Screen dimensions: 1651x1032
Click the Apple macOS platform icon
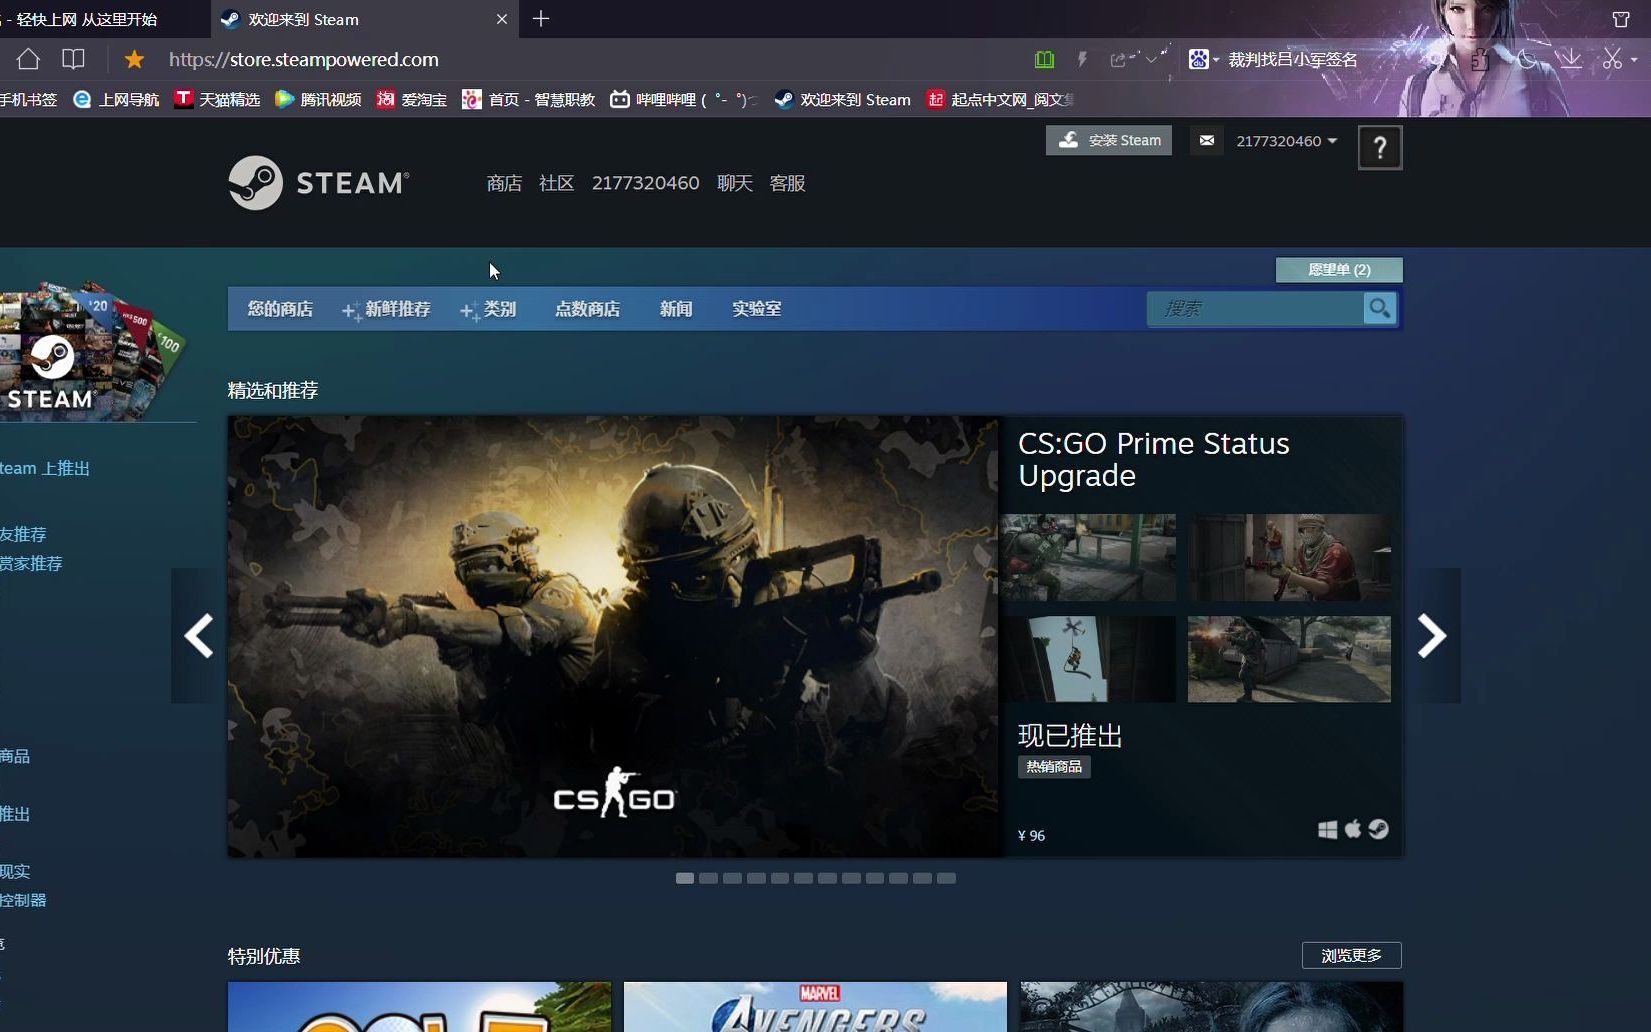point(1353,829)
